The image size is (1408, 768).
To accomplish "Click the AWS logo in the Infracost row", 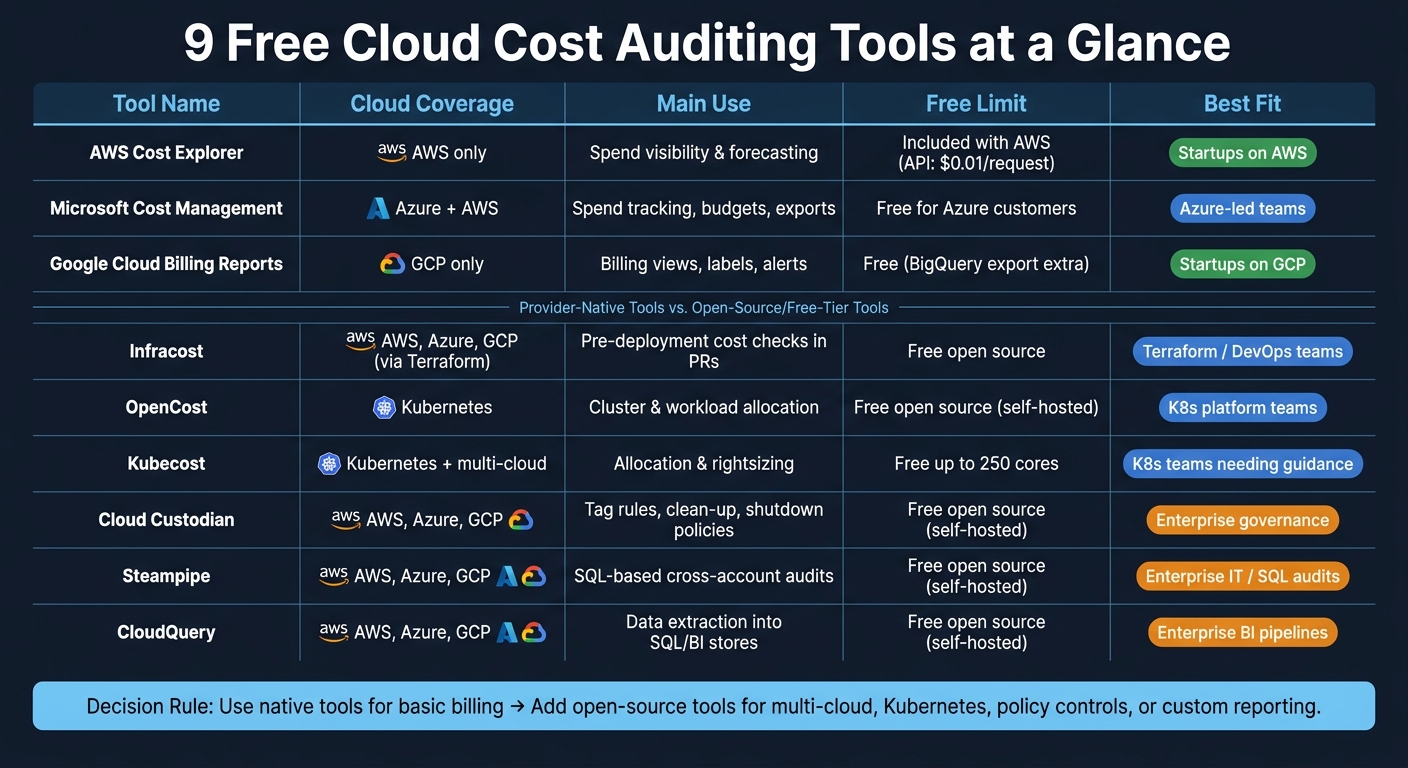I will tap(361, 340).
